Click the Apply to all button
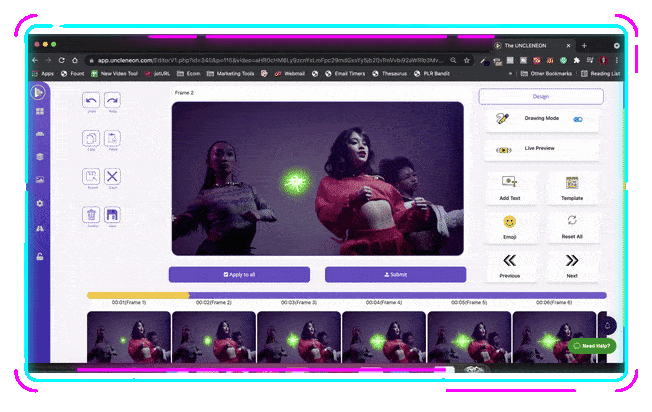Viewport: 652px width, 412px height. [x=239, y=274]
